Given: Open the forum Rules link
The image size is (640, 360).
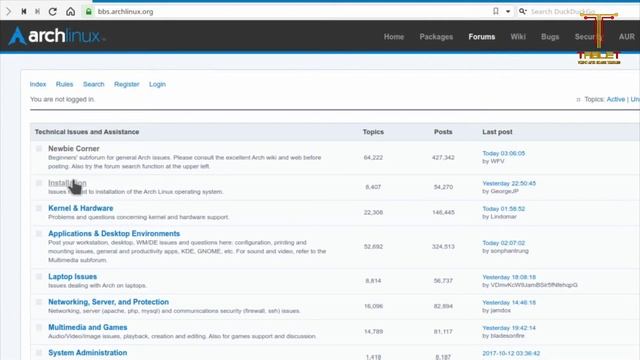Looking at the screenshot, I should pyautogui.click(x=64, y=84).
